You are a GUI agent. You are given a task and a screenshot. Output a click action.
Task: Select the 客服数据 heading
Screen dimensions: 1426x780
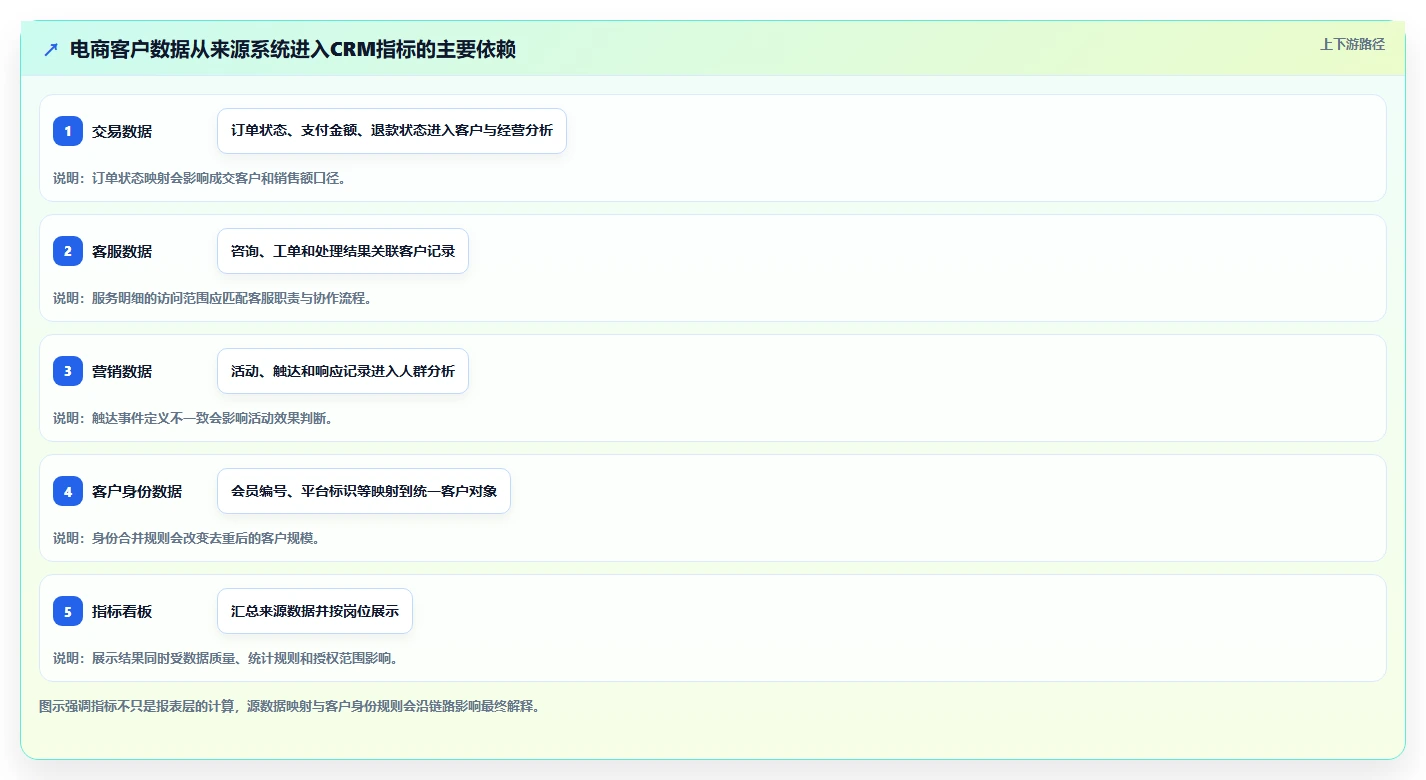pyautogui.click(x=122, y=251)
